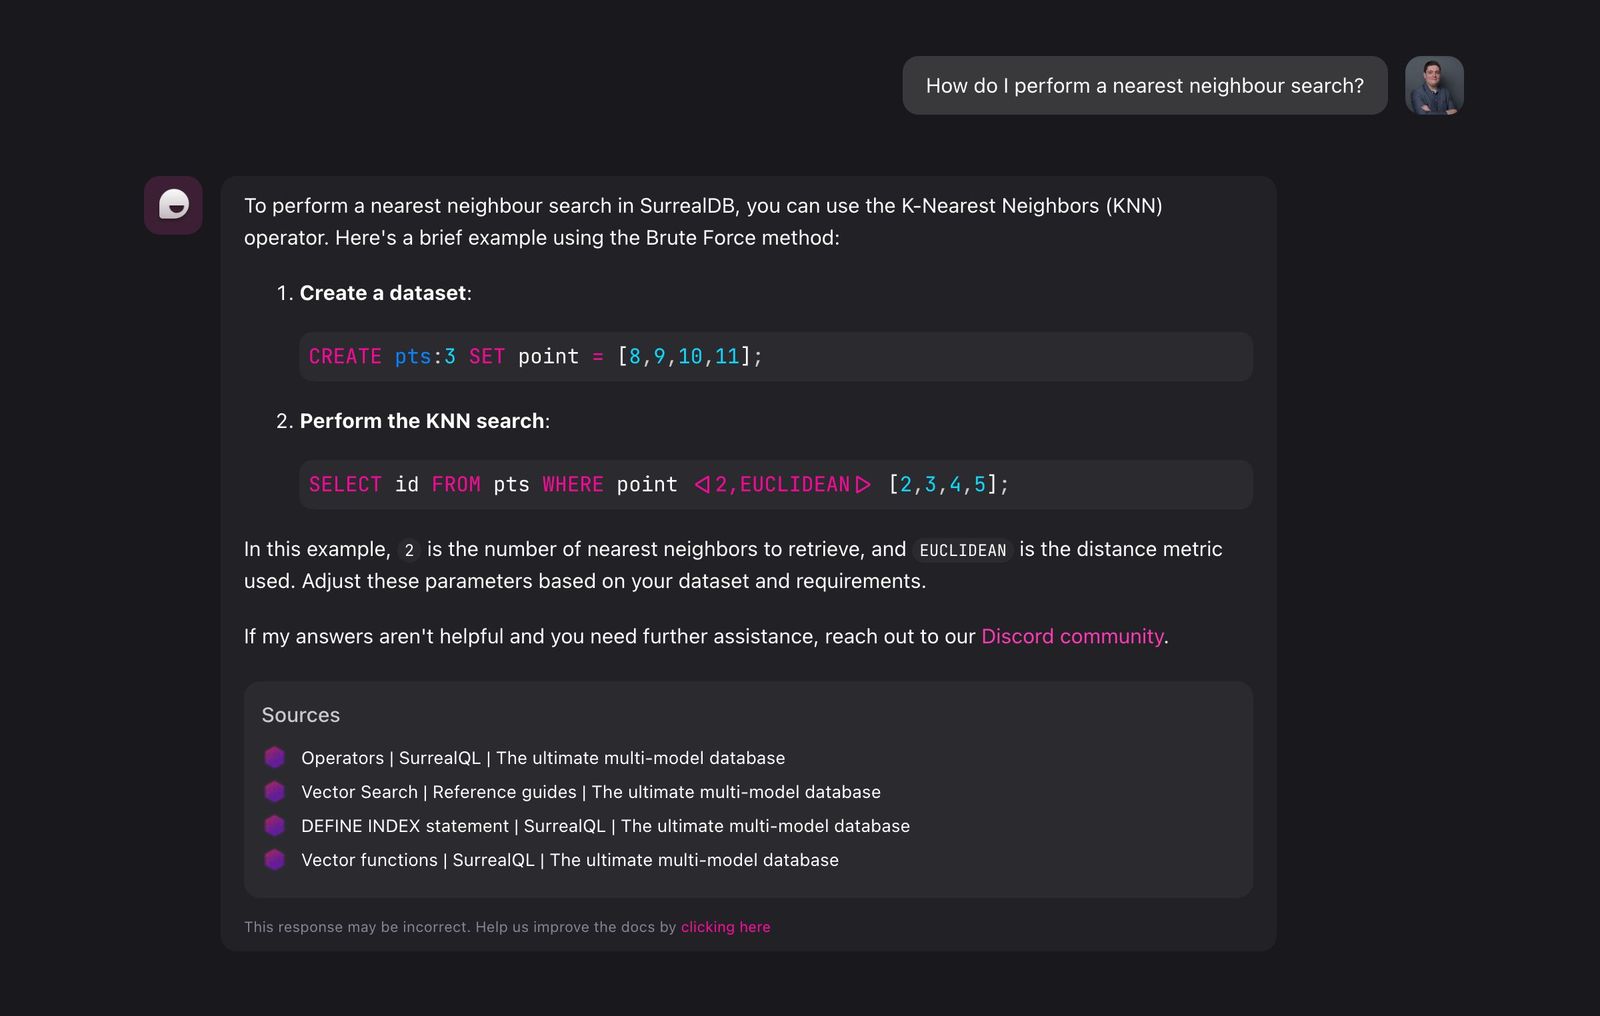Open the 'DEFINE INDEX statement' source entry

click(605, 826)
